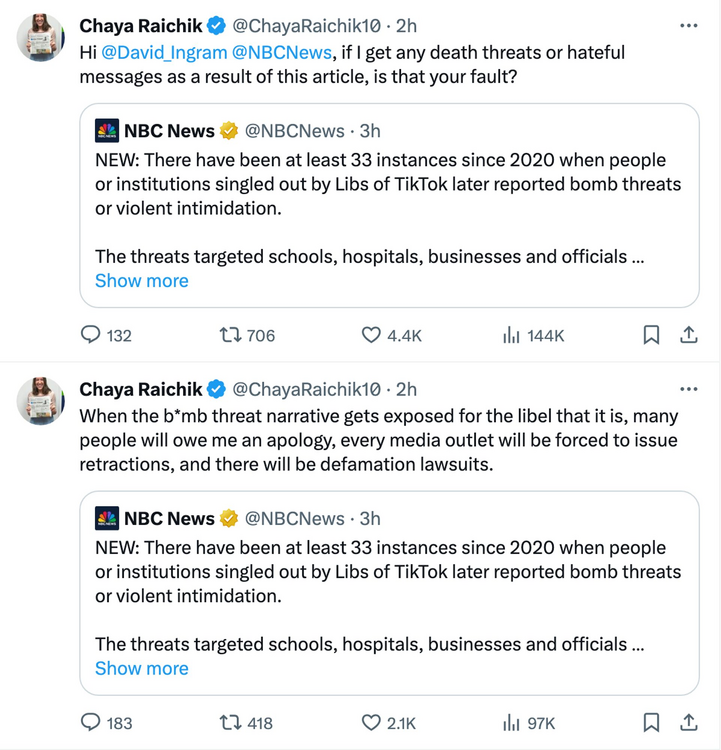Like the first tweet with 4.4K likes
The image size is (721, 750).
(371, 336)
